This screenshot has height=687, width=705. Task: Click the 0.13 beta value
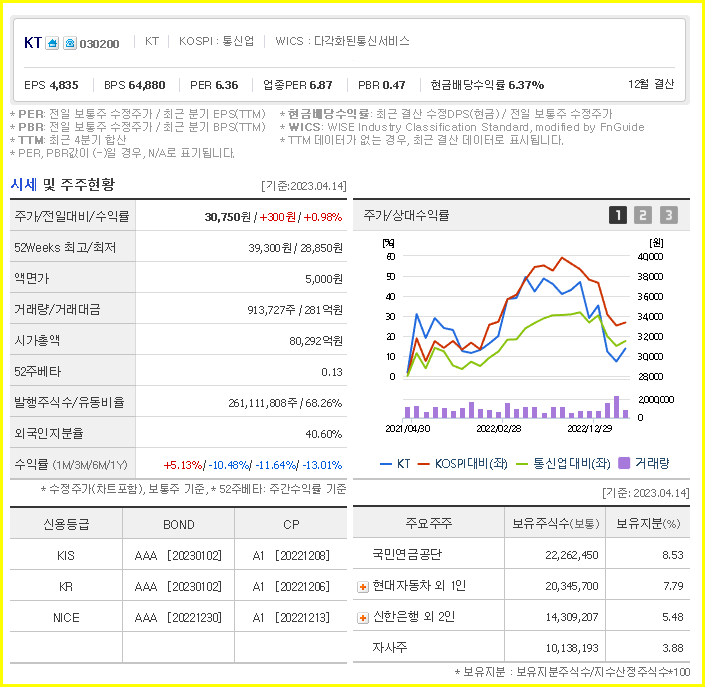332,372
